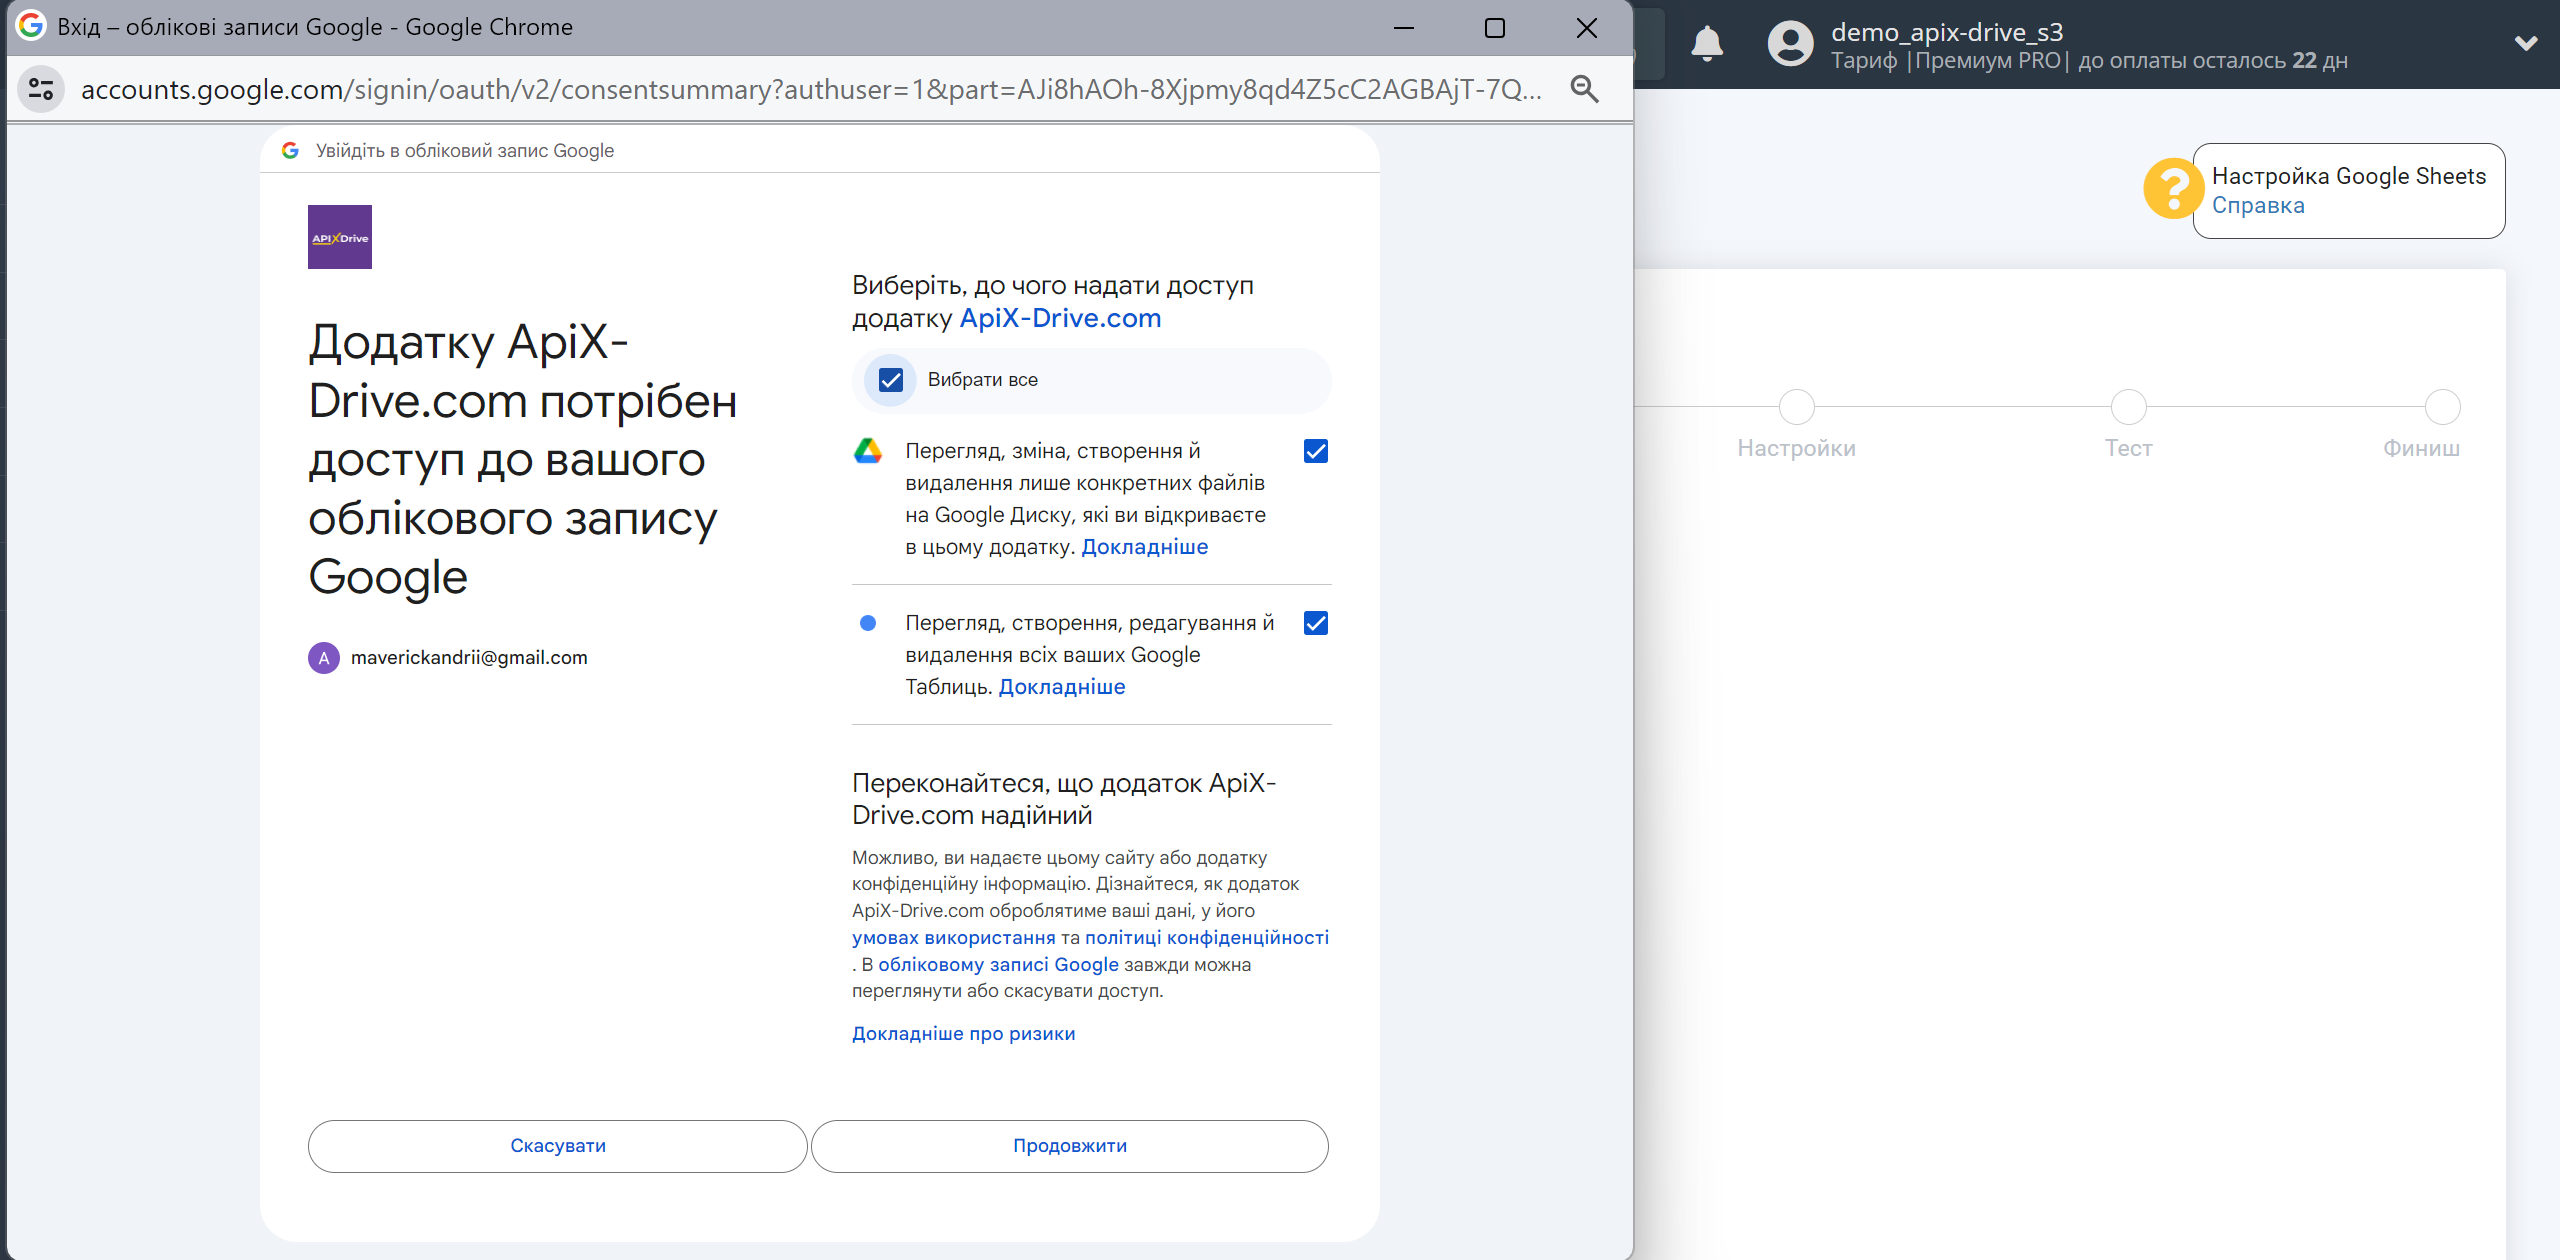This screenshot has height=1260, width=2560.
Task: Click the 'Продовжити' button
Action: pyautogui.click(x=1070, y=1146)
